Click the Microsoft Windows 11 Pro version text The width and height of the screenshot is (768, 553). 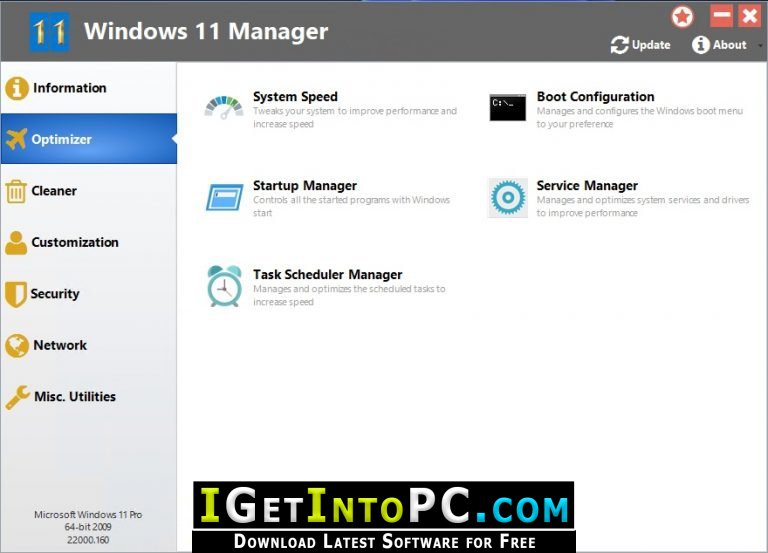pyautogui.click(x=88, y=515)
